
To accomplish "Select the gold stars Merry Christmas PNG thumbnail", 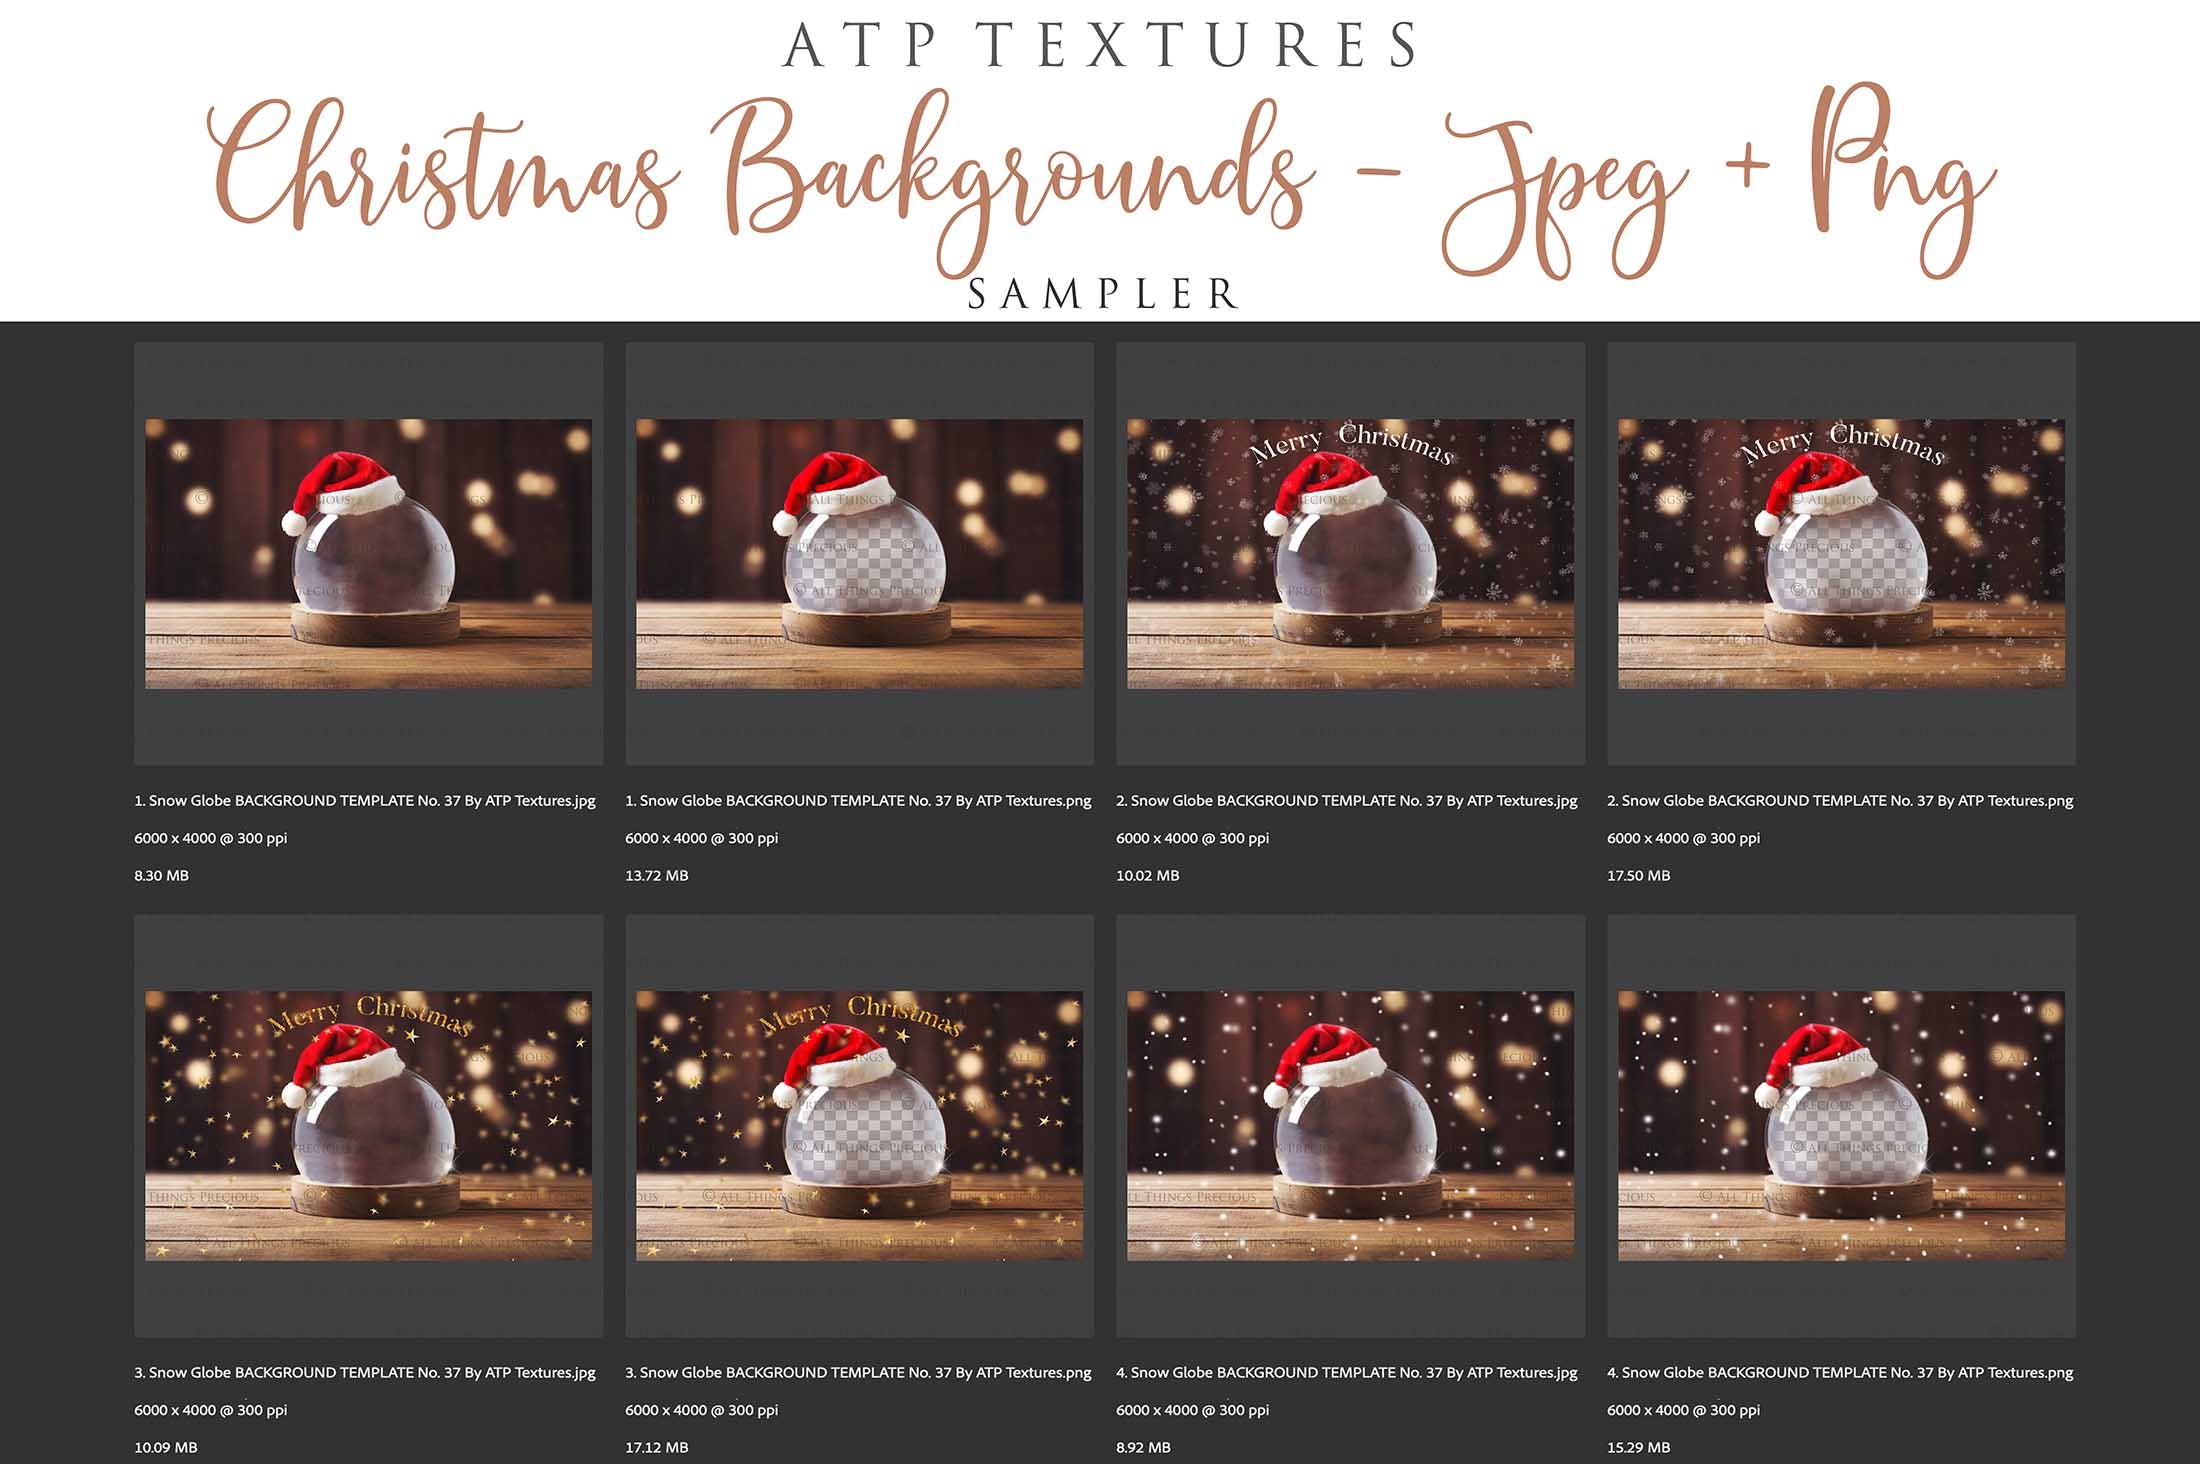I will 859,1125.
